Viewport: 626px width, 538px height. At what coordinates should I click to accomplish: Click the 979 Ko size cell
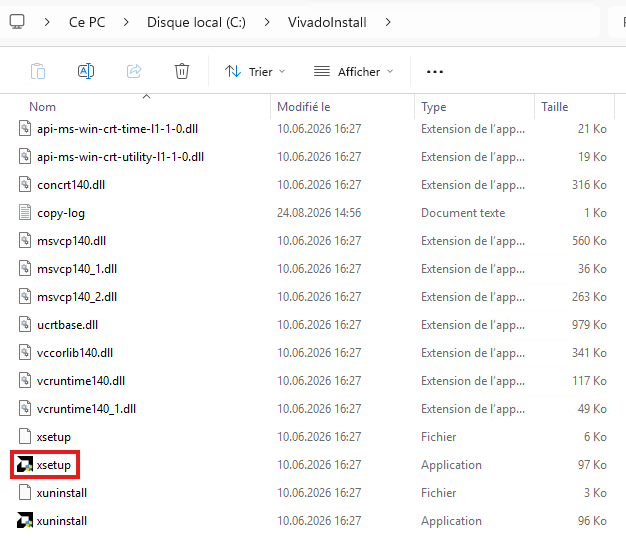[589, 325]
